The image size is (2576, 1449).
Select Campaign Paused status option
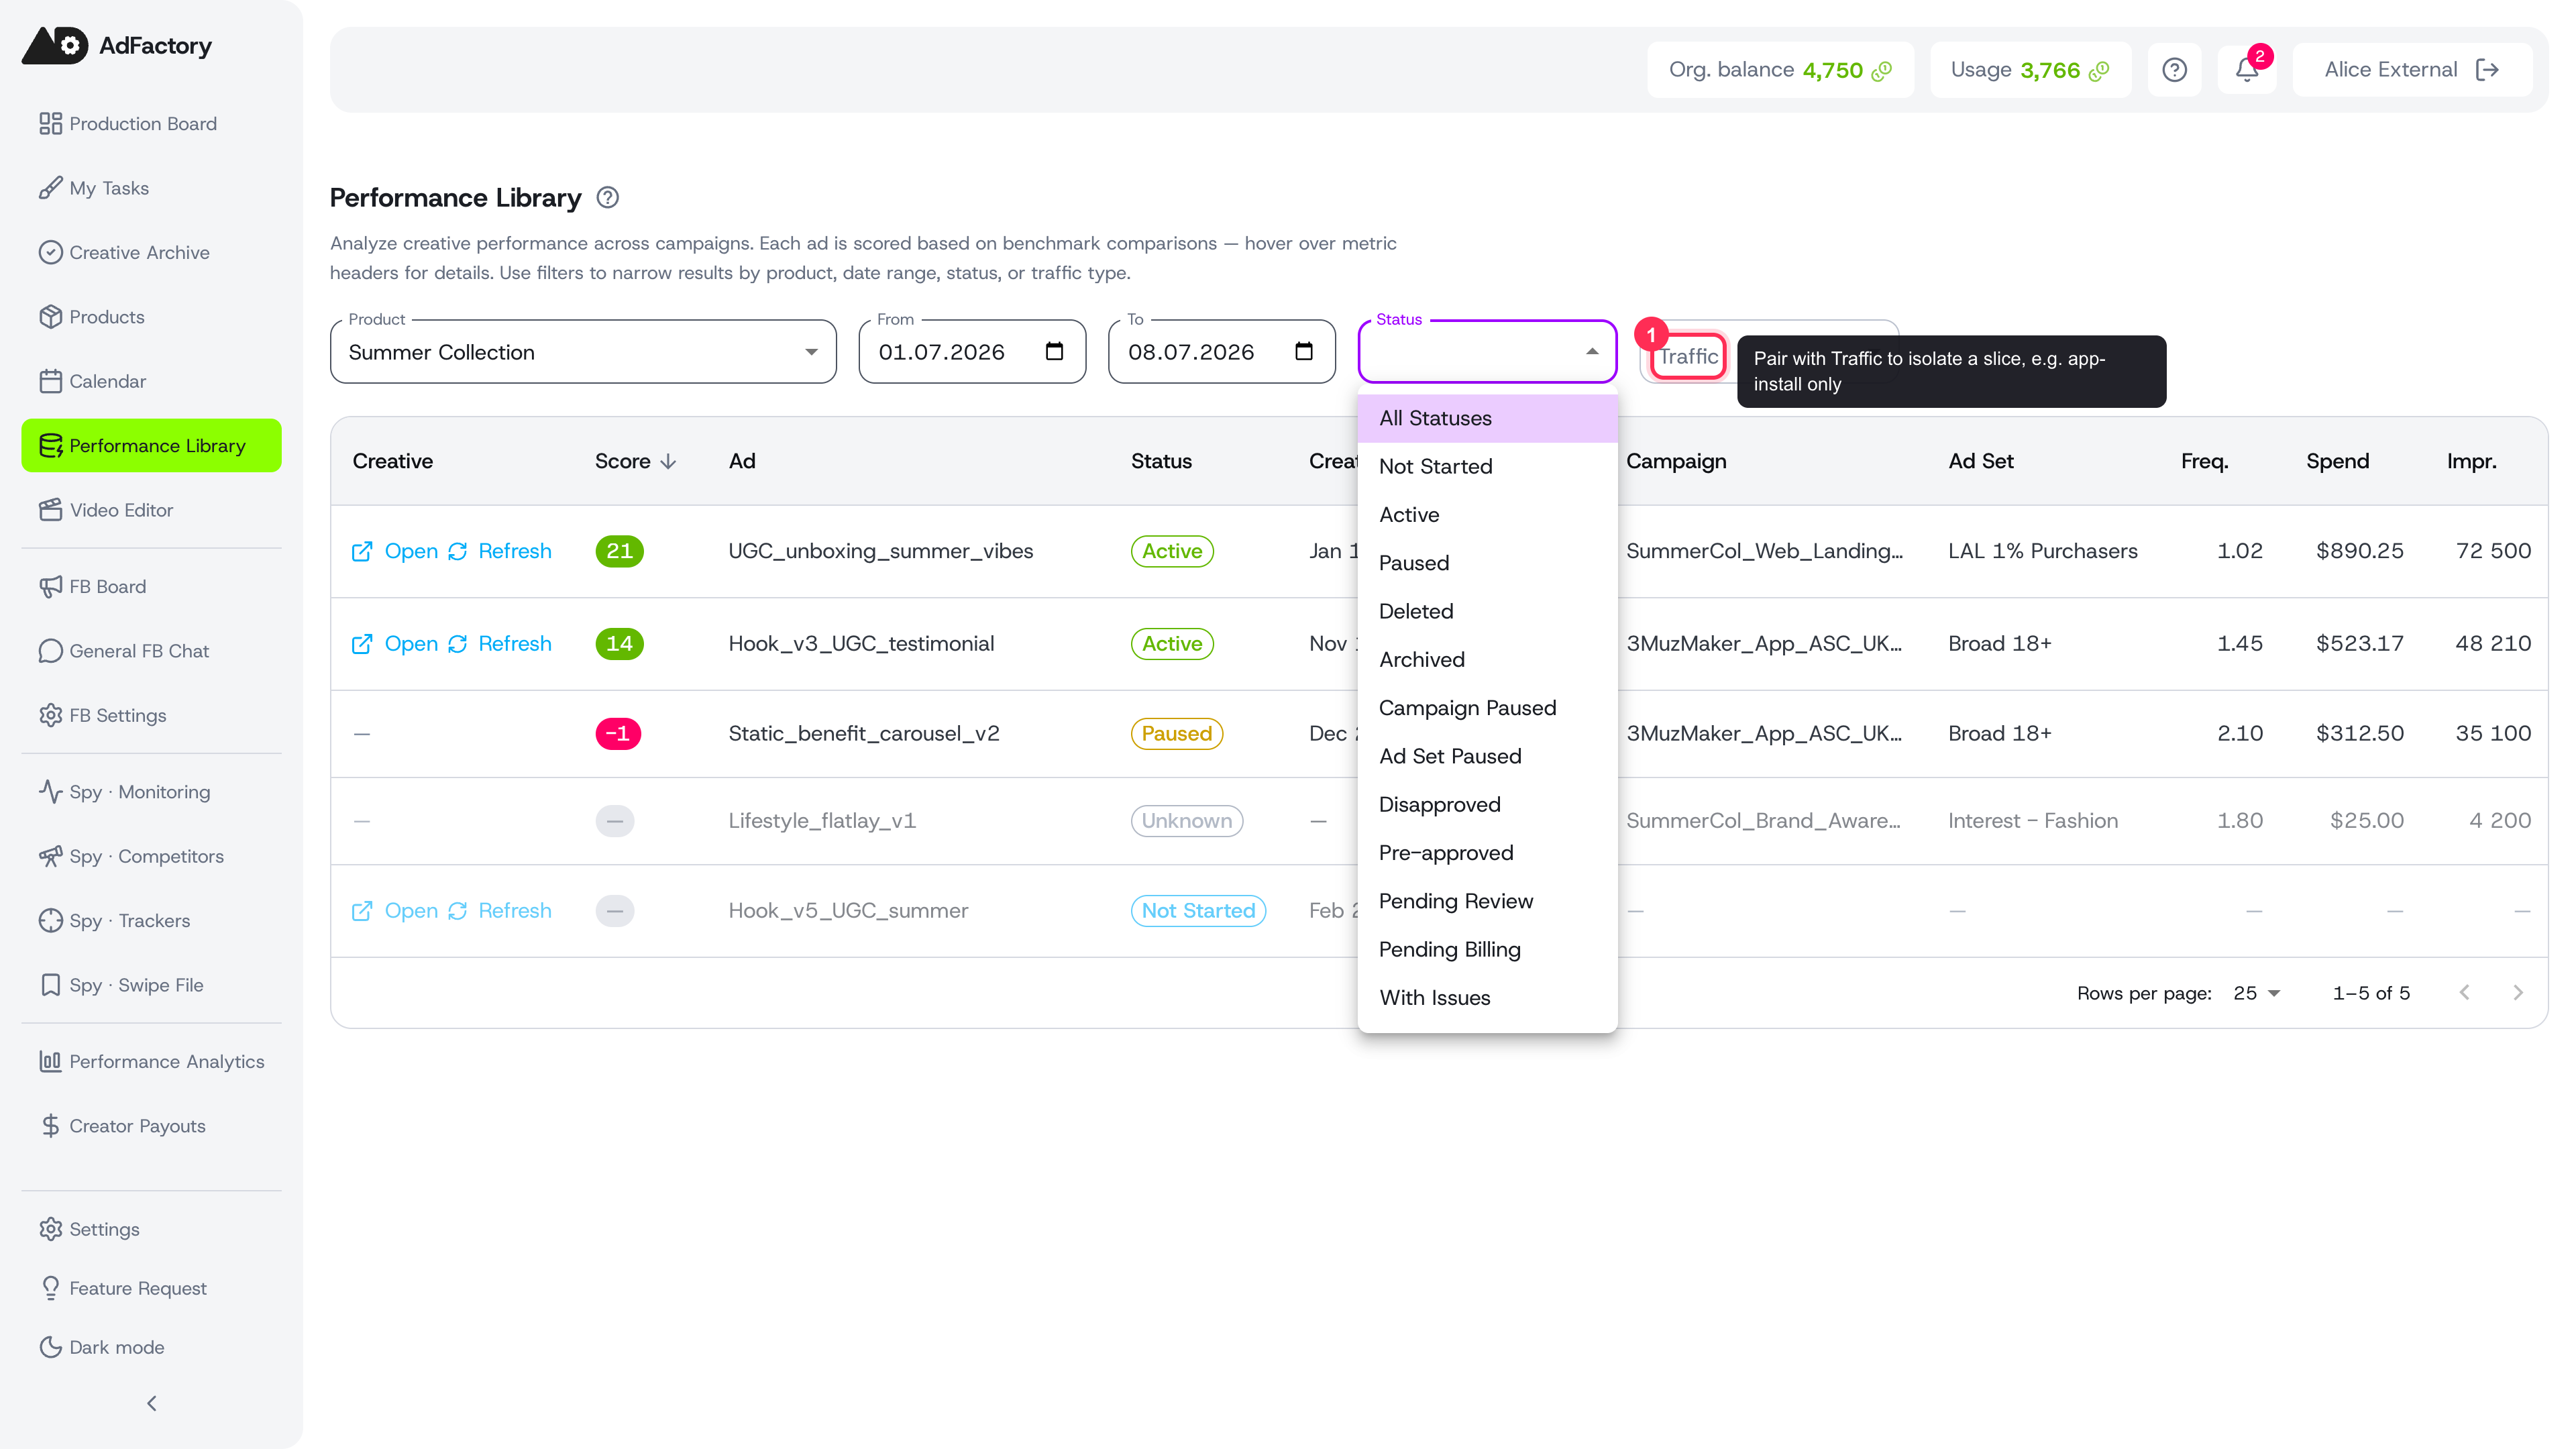tap(1487, 708)
